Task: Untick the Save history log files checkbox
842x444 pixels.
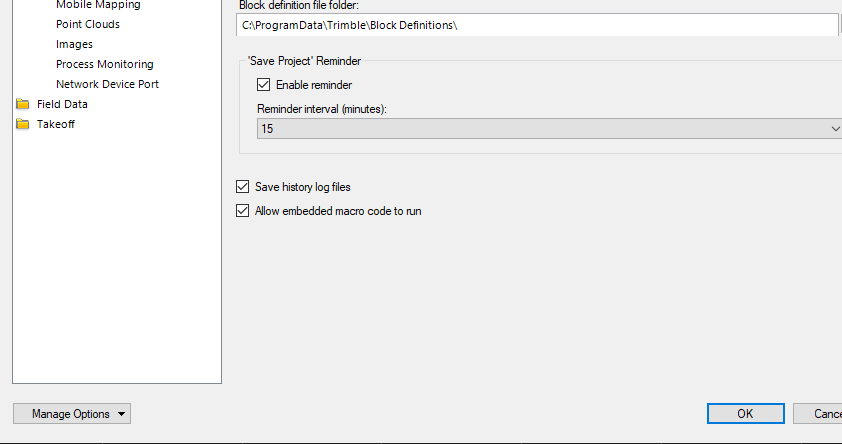Action: (x=242, y=187)
